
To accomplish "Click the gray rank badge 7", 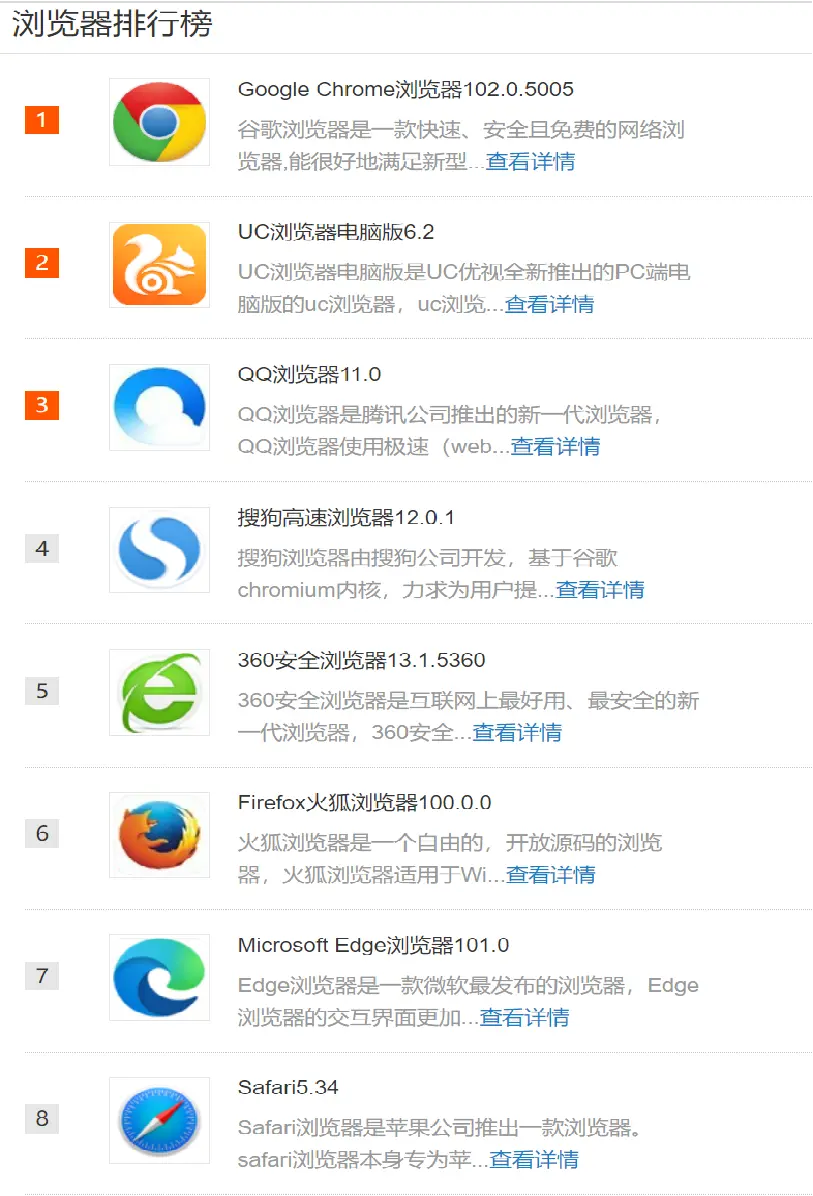I will (x=42, y=976).
